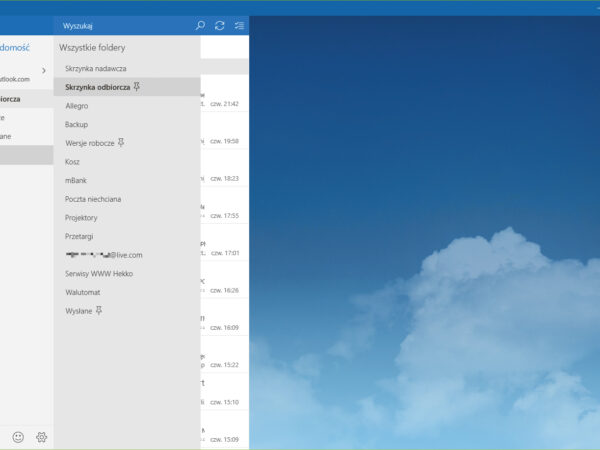600x450 pixels.
Task: Select the mBank folder
Action: pyautogui.click(x=77, y=180)
